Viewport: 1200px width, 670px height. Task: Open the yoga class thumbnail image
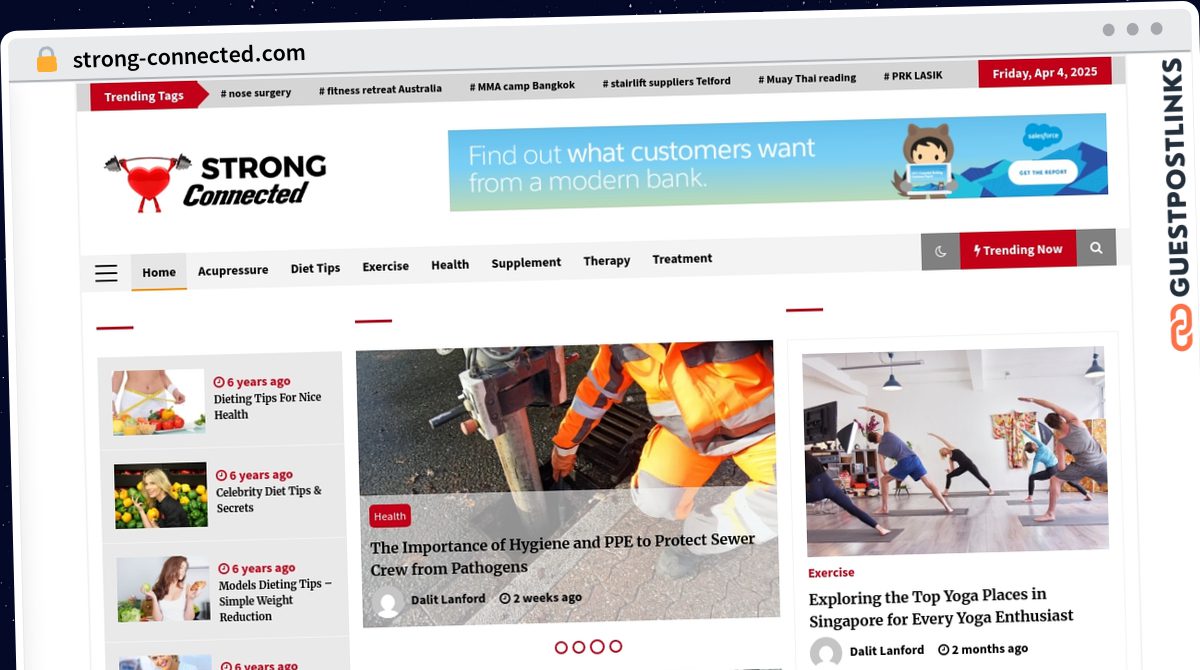tap(954, 451)
